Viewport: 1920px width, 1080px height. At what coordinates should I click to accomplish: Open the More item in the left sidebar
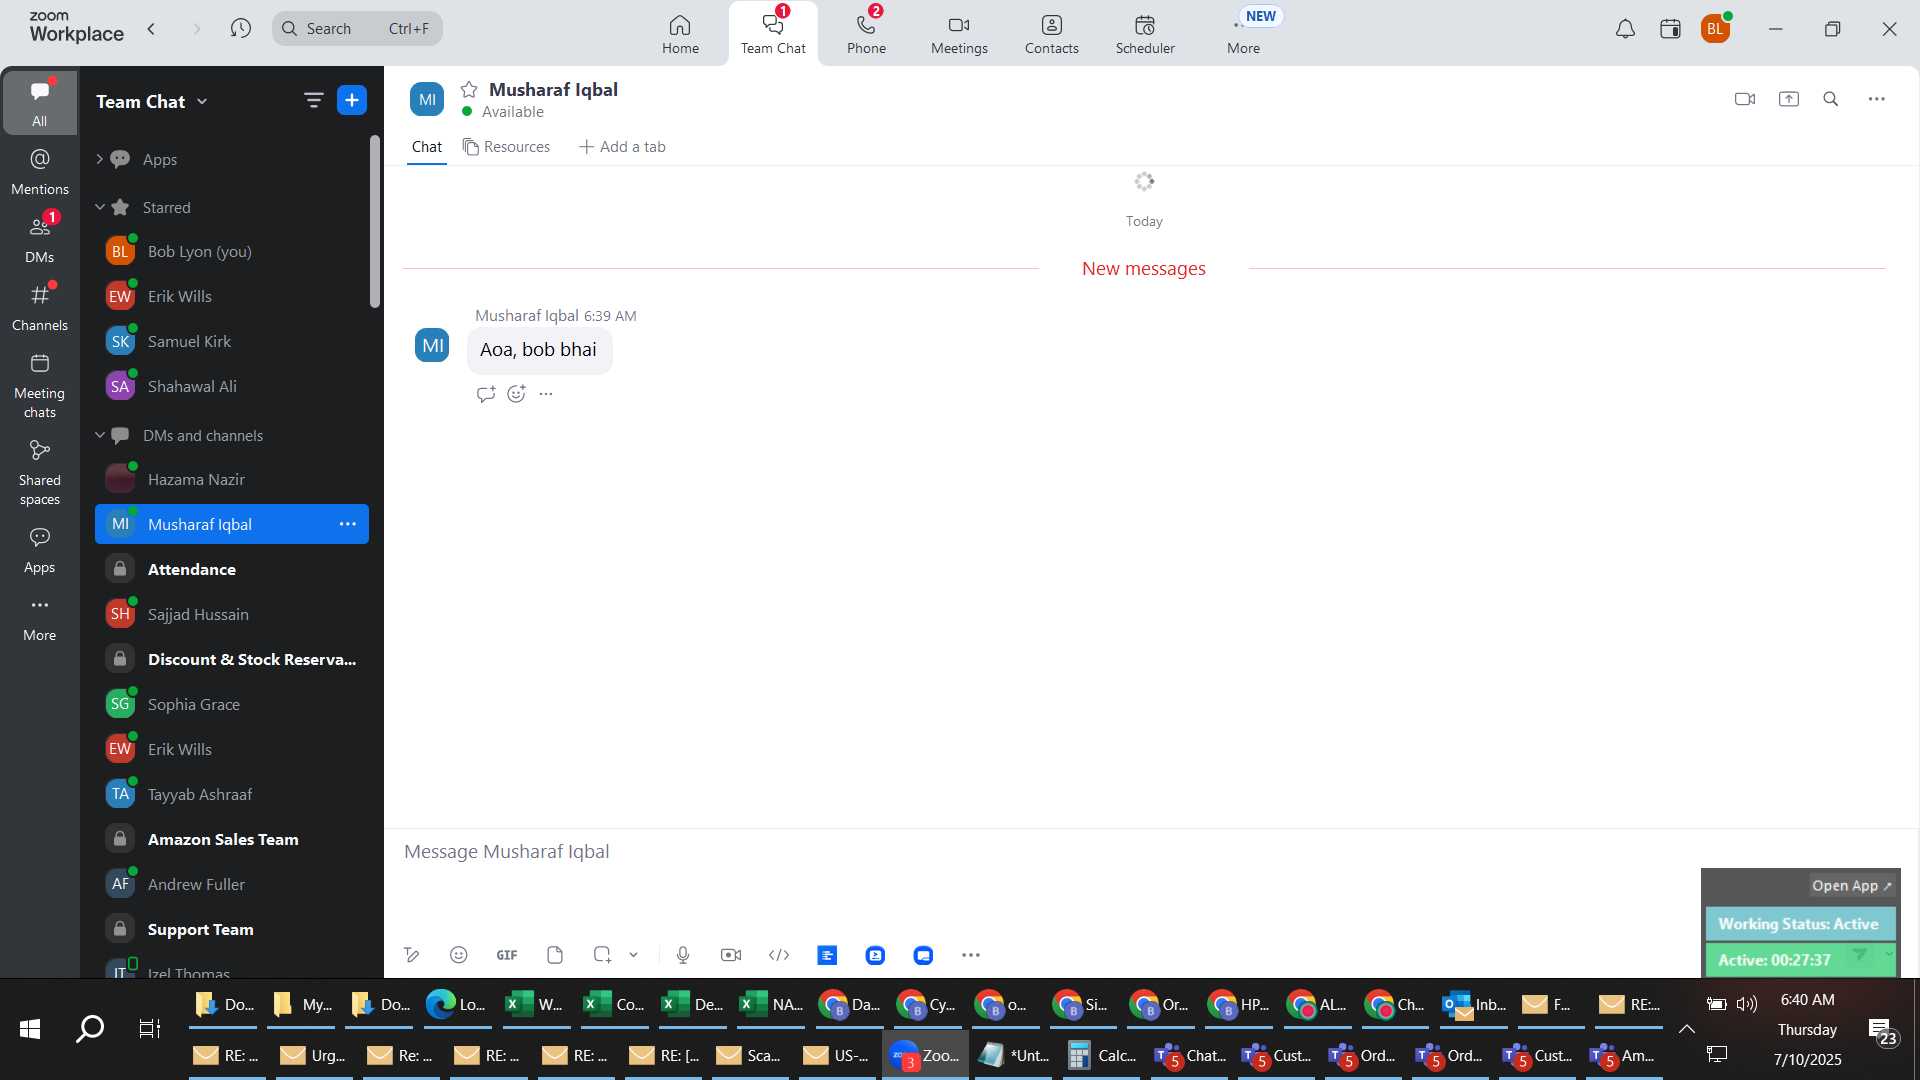pyautogui.click(x=40, y=619)
